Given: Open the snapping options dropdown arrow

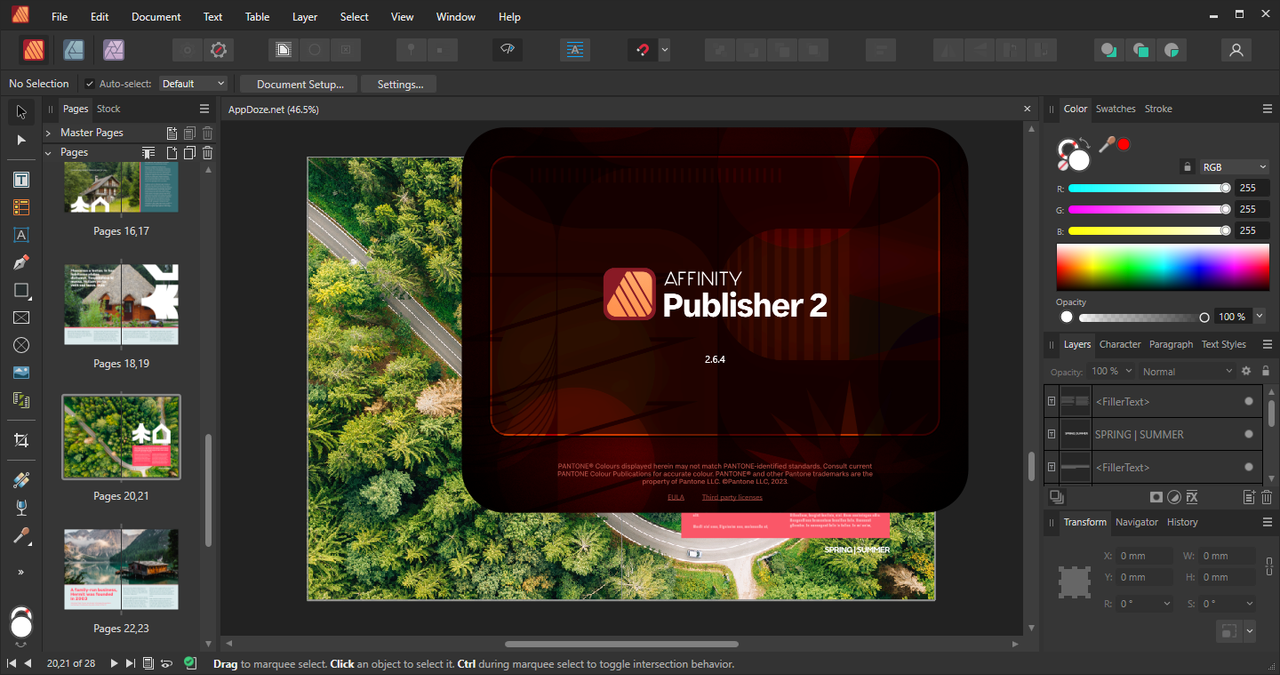Looking at the screenshot, I should pyautogui.click(x=664, y=49).
